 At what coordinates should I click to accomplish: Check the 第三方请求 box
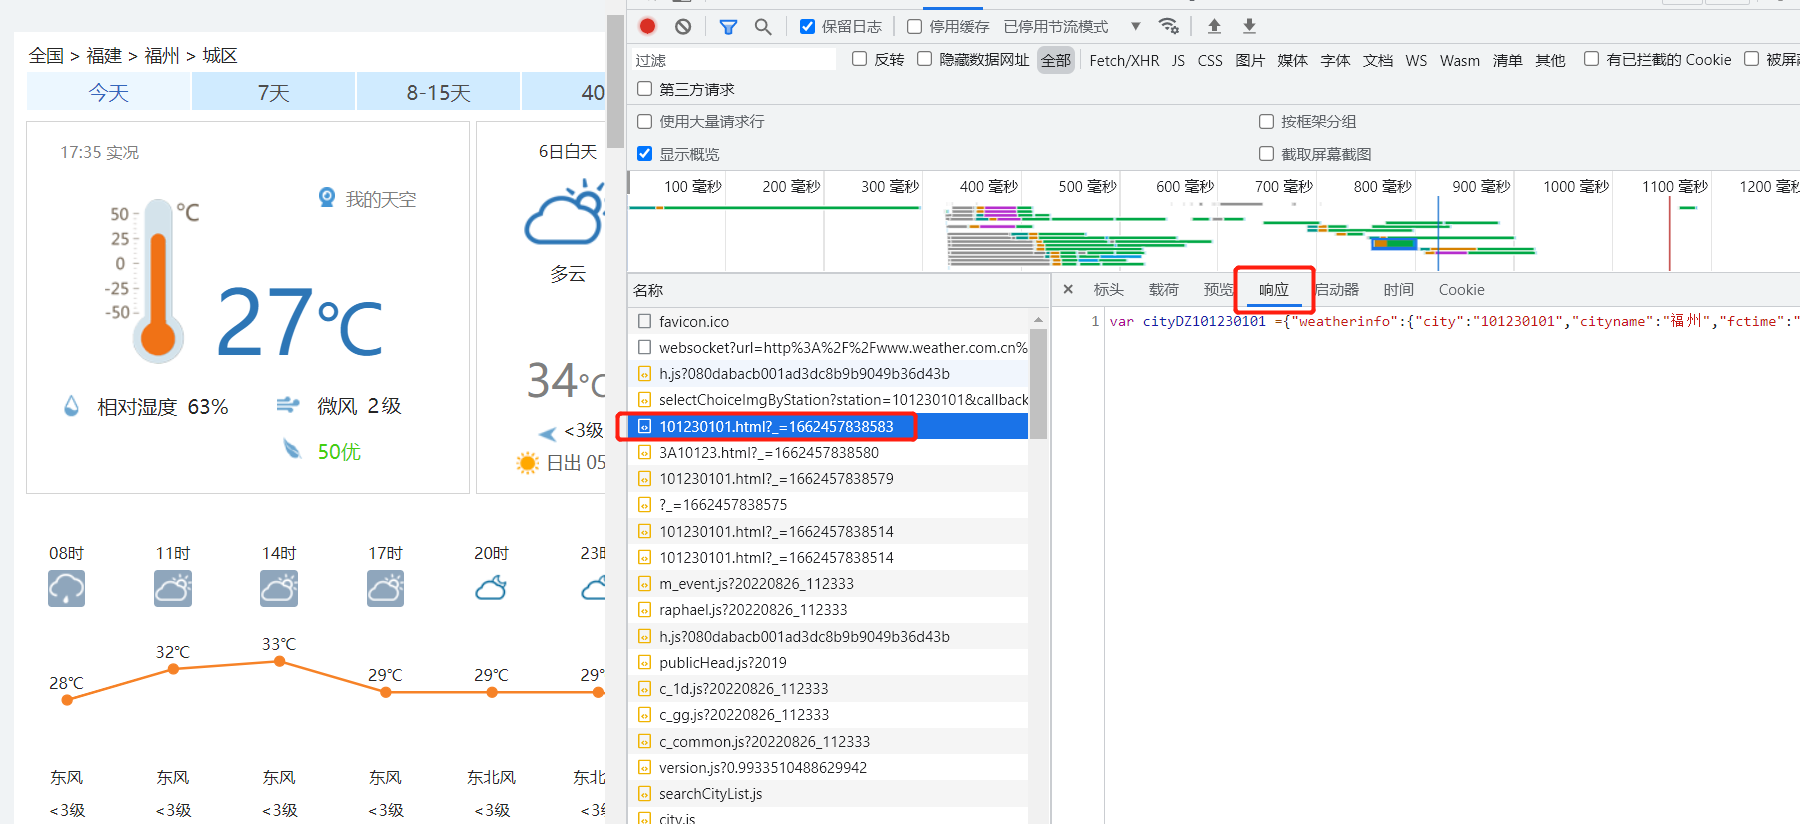(645, 89)
